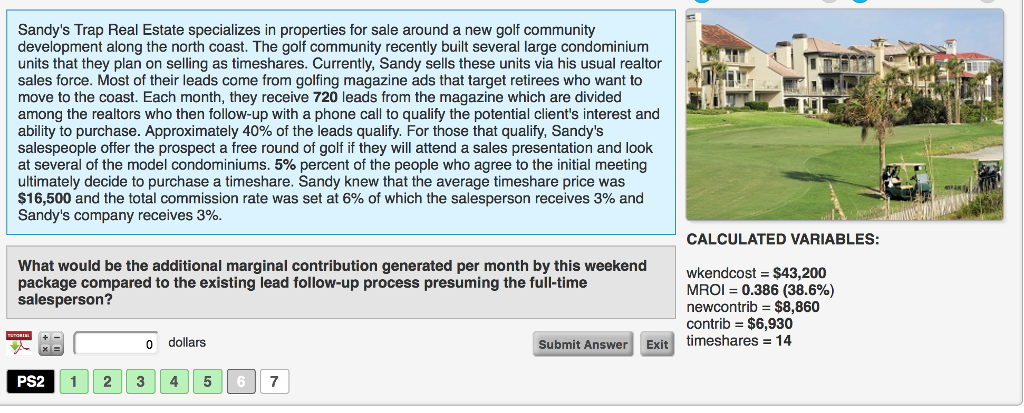Viewport: 1024px width, 413px height.
Task: Click the golf community photo
Action: 844,115
